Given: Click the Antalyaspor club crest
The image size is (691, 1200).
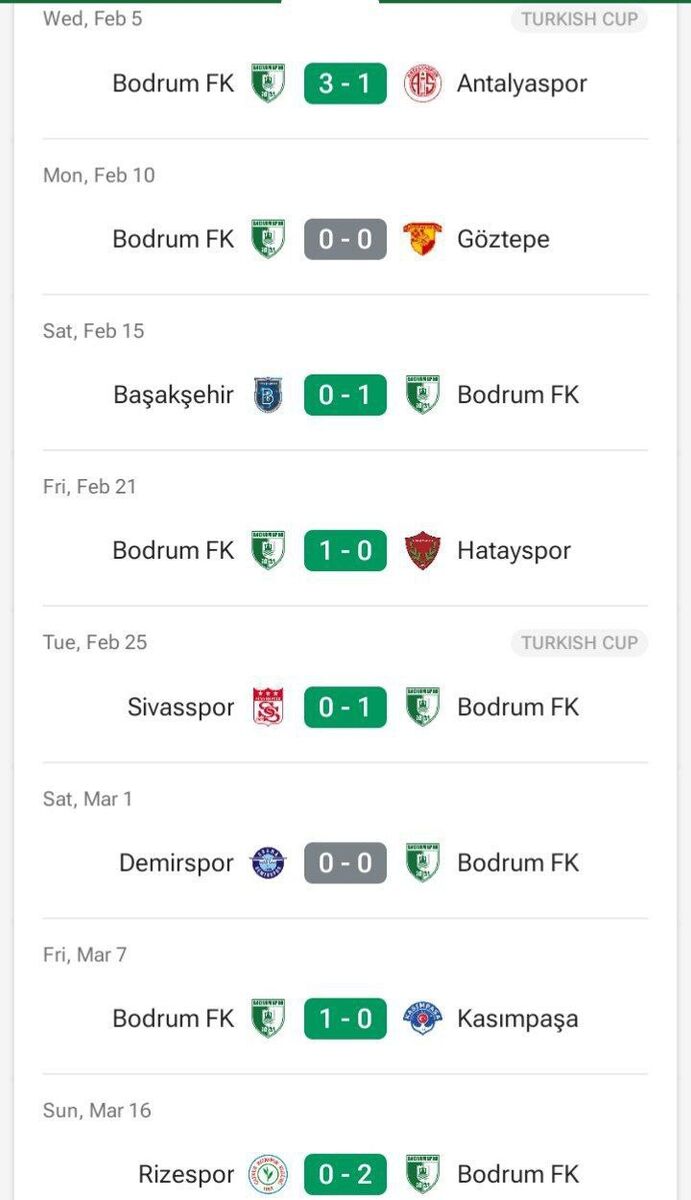Looking at the screenshot, I should [x=422, y=84].
